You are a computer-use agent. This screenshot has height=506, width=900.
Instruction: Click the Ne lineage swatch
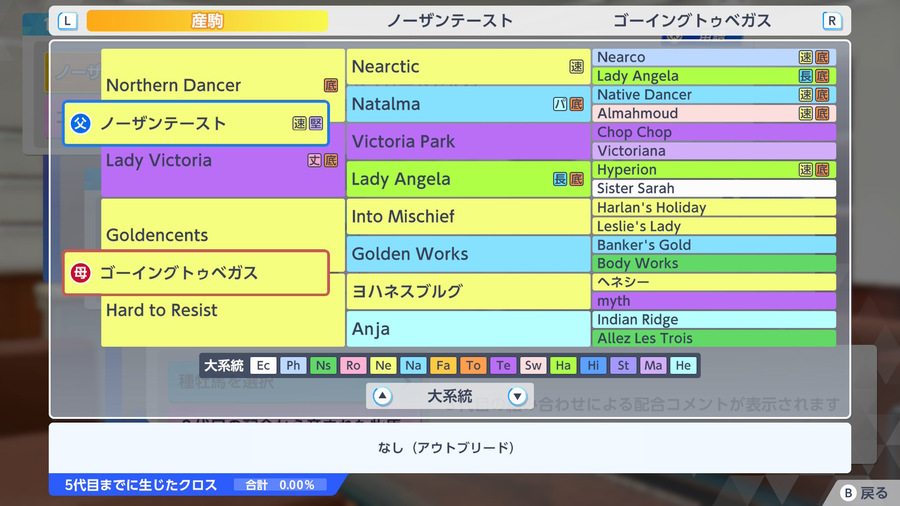(383, 365)
